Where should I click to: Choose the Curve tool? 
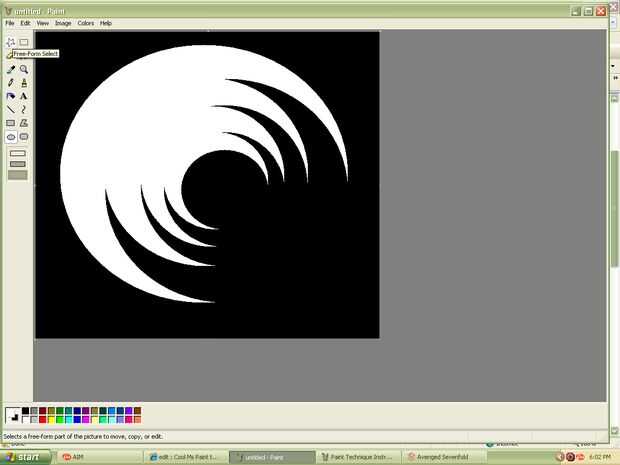(x=24, y=110)
